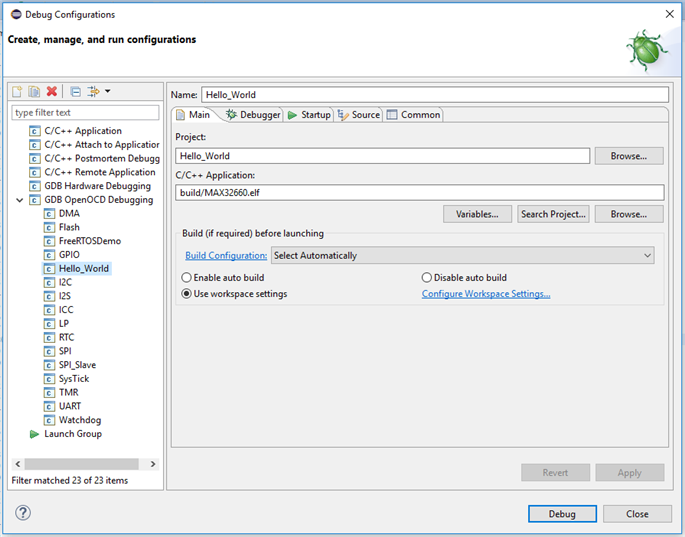Image resolution: width=685 pixels, height=537 pixels.
Task: Click the help question mark icon
Action: (23, 513)
